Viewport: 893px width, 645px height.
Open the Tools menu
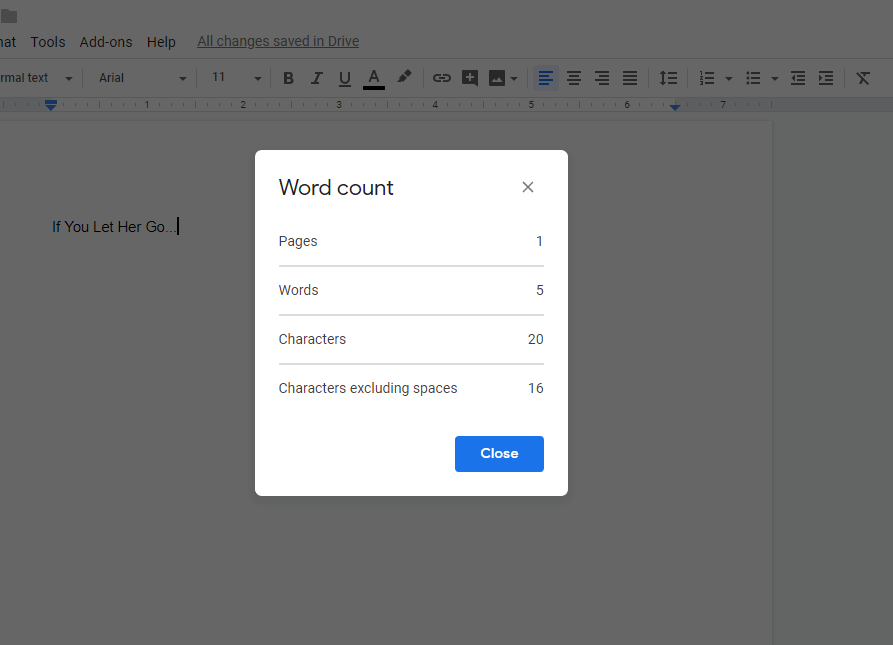47,42
